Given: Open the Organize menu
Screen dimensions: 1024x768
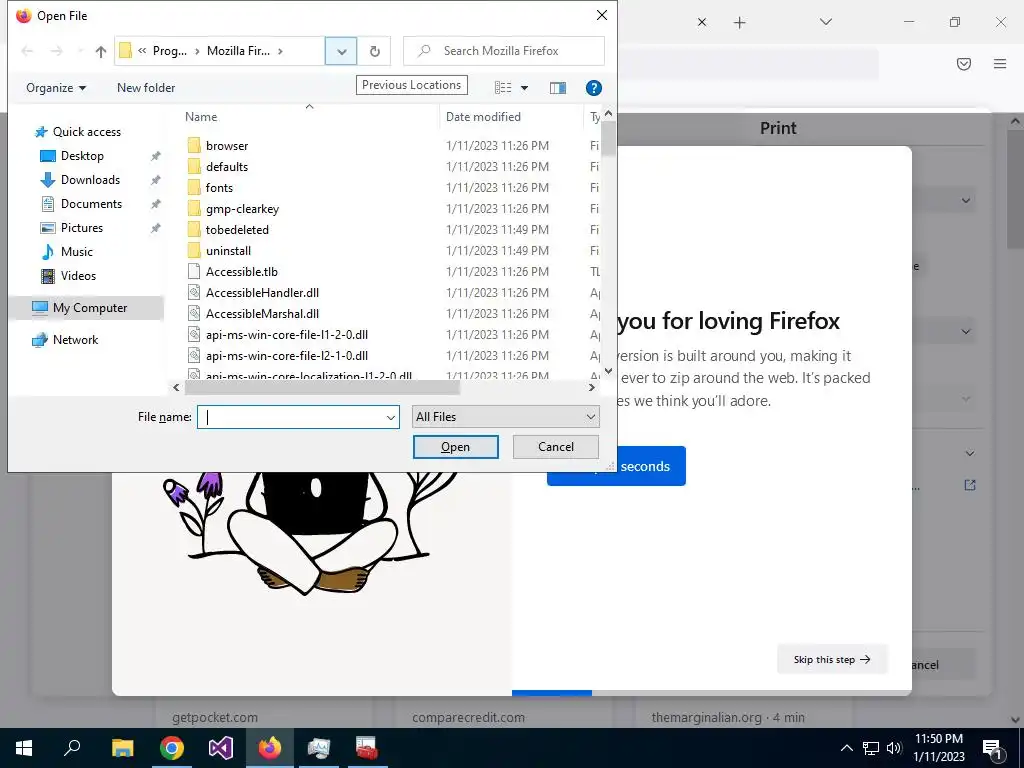Looking at the screenshot, I should [x=56, y=88].
